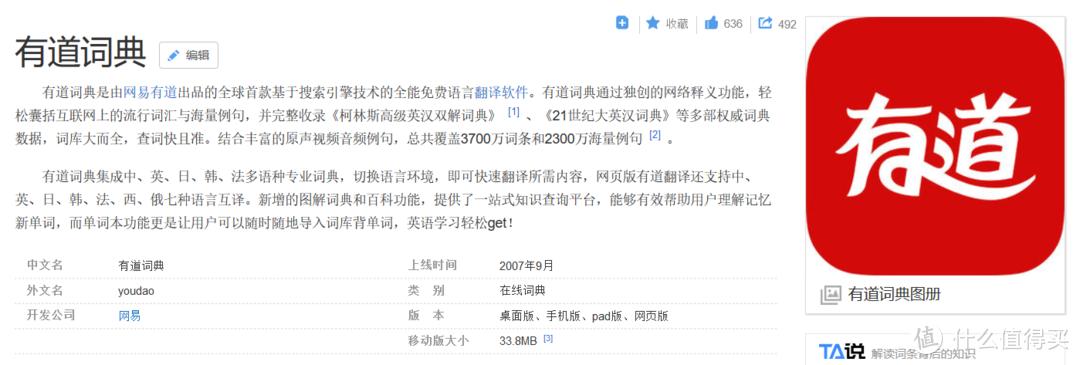The image size is (1080, 365).
Task: Click the pencil 编辑 edit button
Action: coord(189,55)
